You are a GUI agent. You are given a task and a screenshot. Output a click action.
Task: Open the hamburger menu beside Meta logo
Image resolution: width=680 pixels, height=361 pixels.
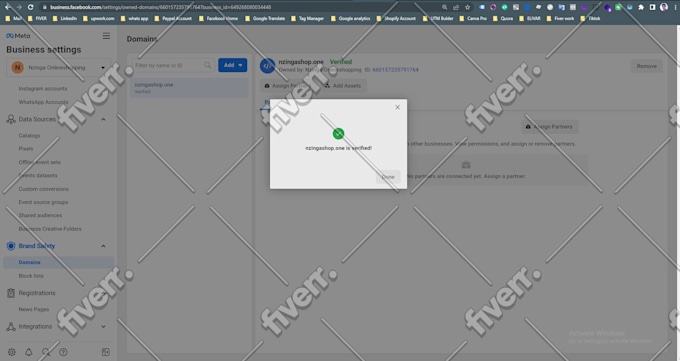[106, 36]
